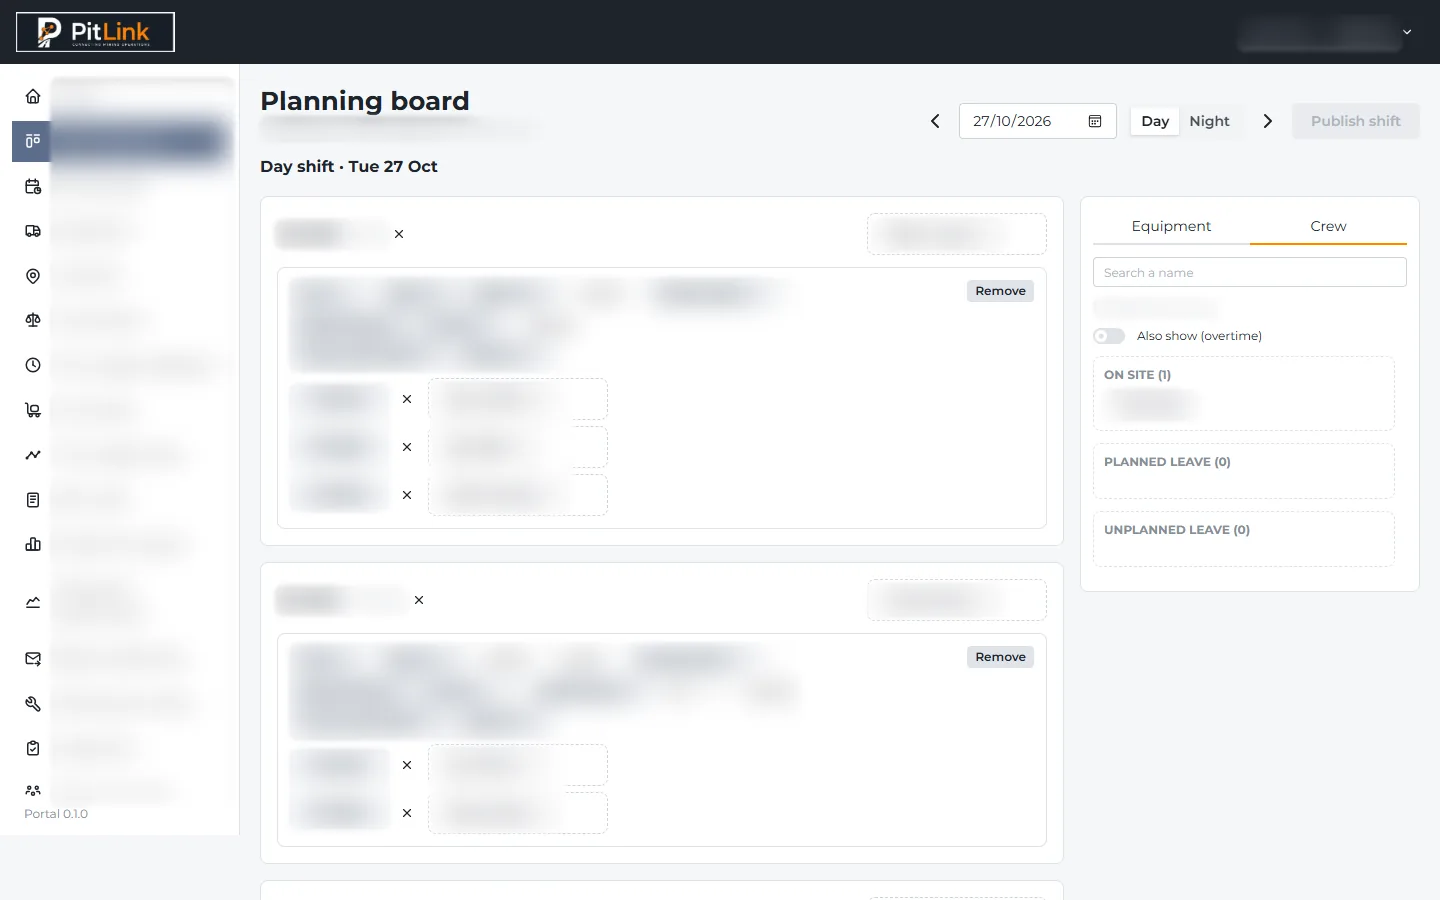Go to the previous shift arrow
Screen dimensions: 1440x900
[x=935, y=121]
